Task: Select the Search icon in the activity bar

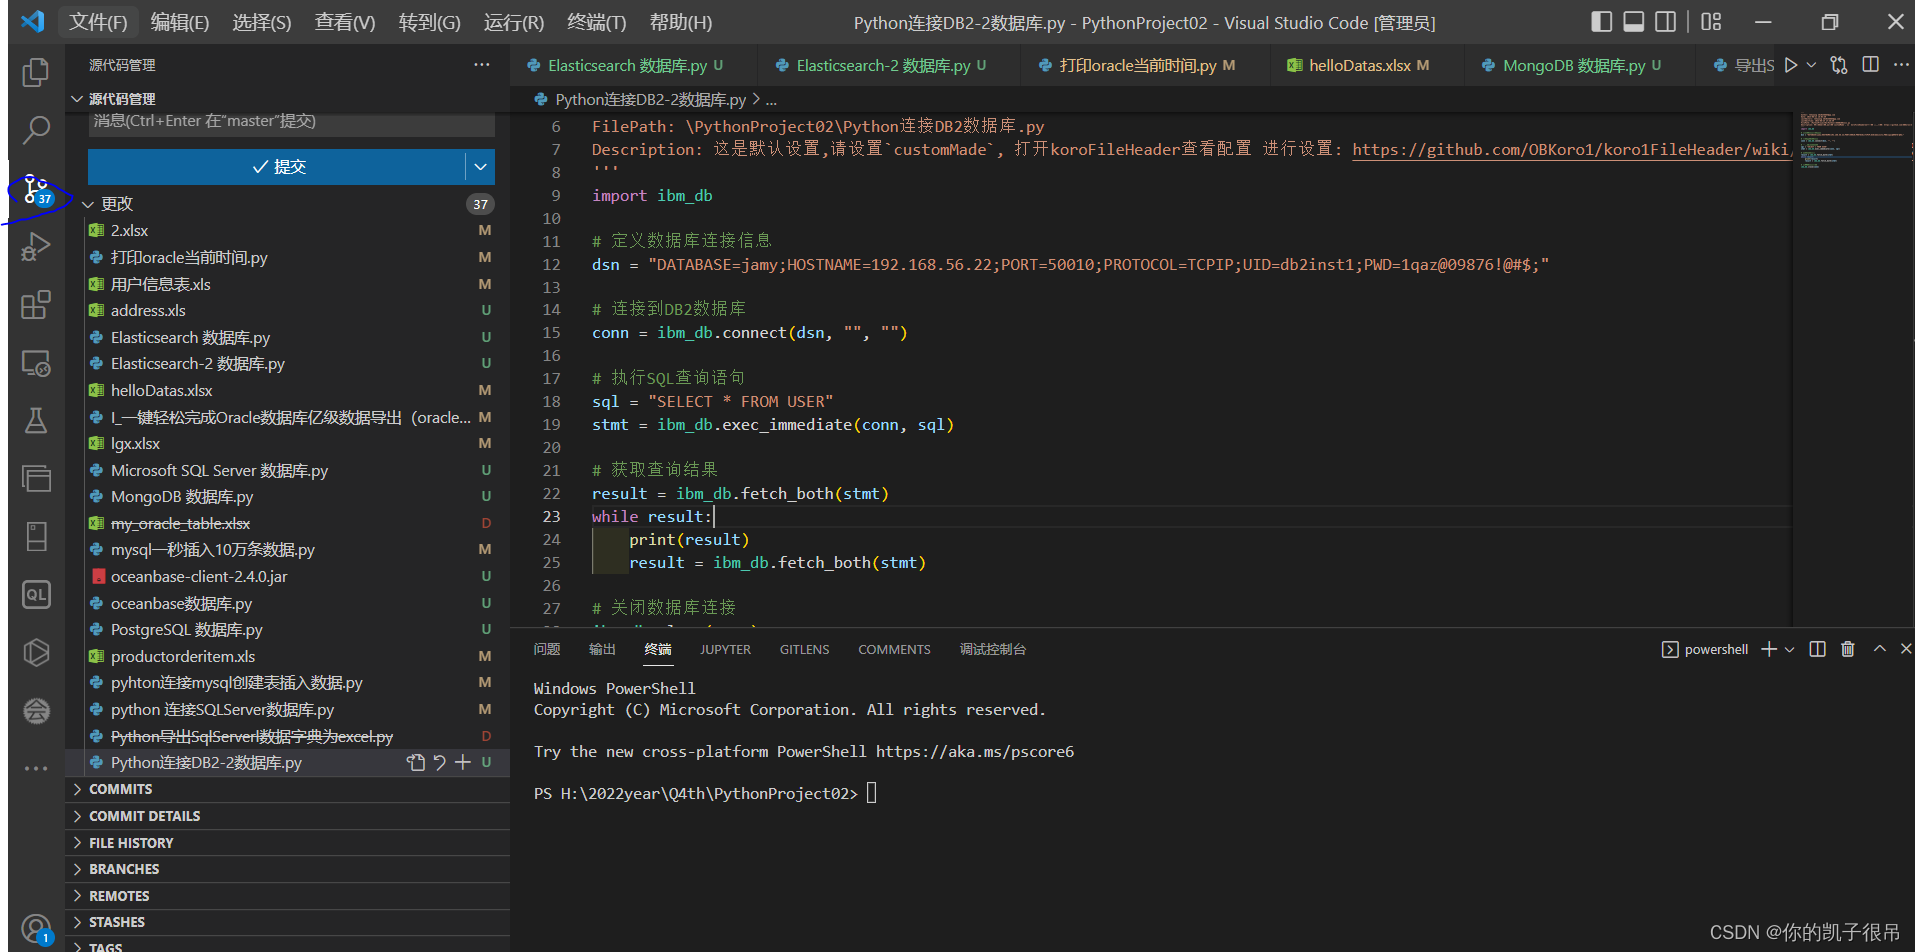Action: [x=36, y=130]
